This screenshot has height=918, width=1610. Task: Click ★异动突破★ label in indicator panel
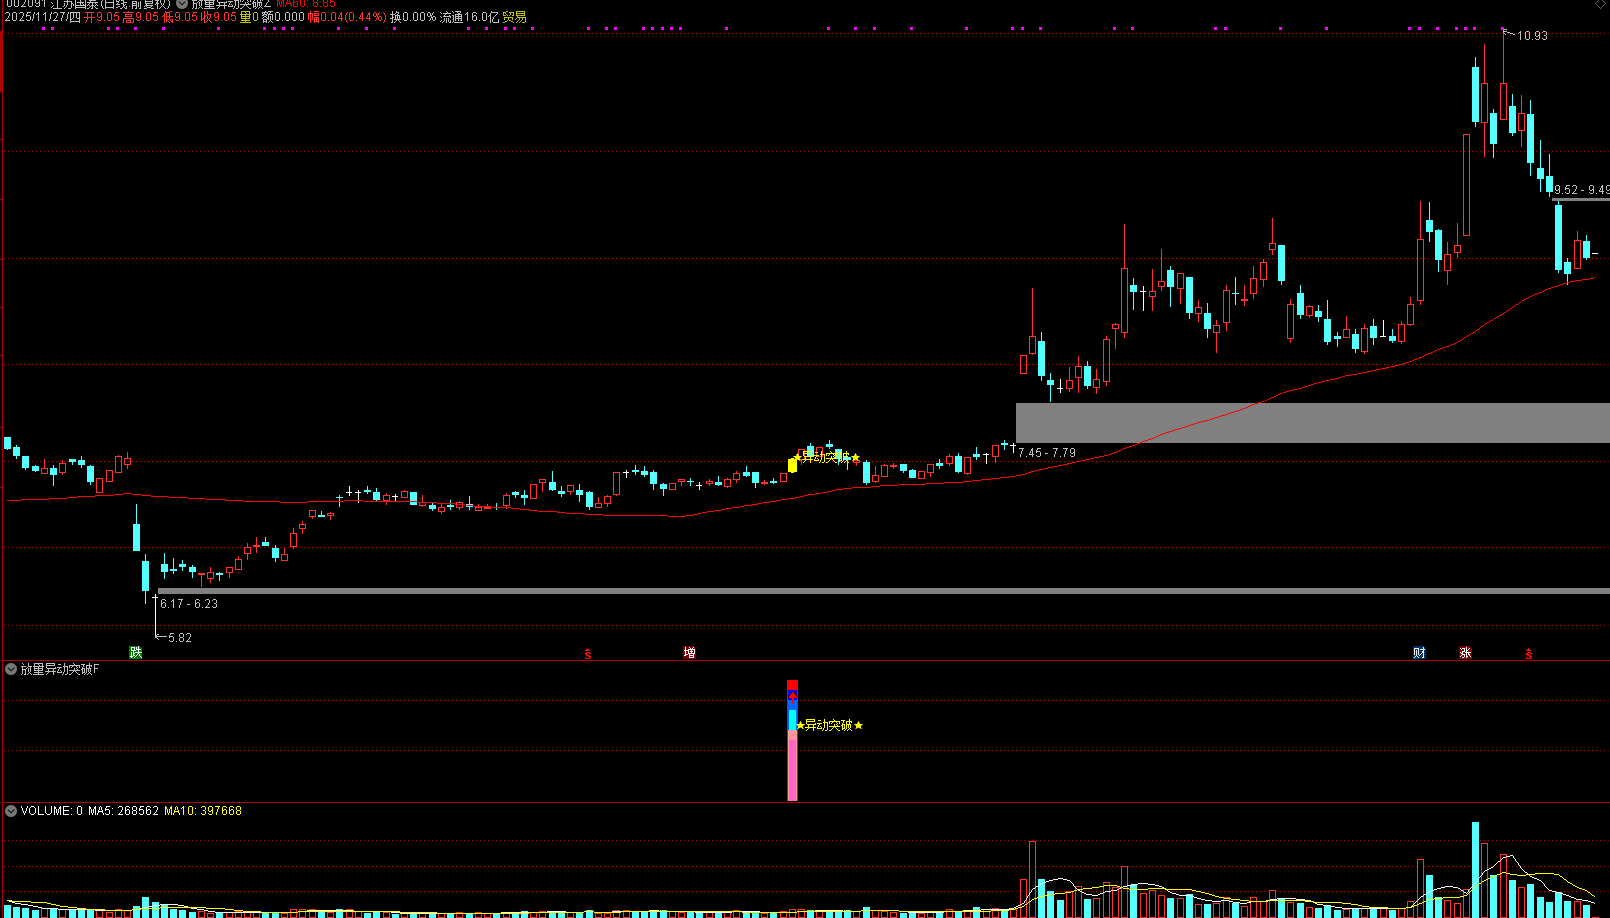pos(829,725)
